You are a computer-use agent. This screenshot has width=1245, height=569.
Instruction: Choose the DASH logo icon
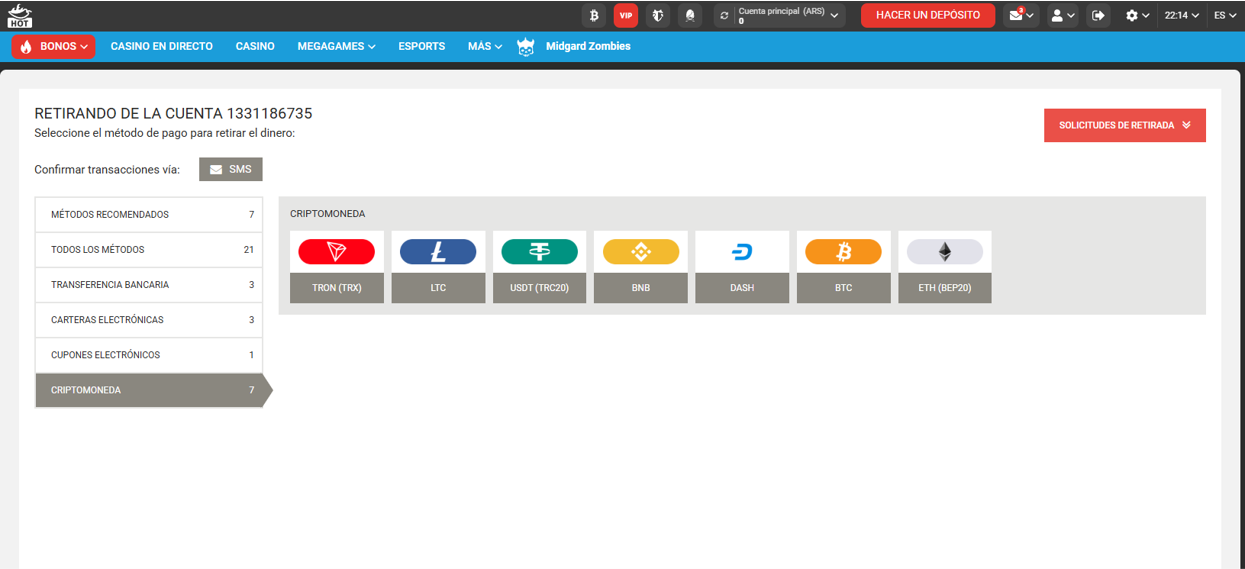point(742,252)
